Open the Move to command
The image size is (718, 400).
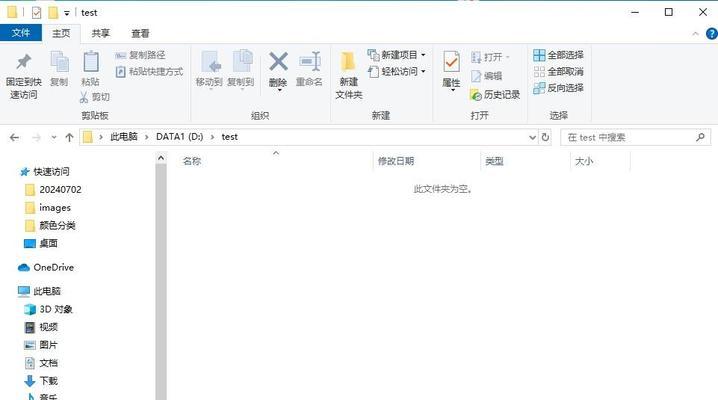click(209, 69)
